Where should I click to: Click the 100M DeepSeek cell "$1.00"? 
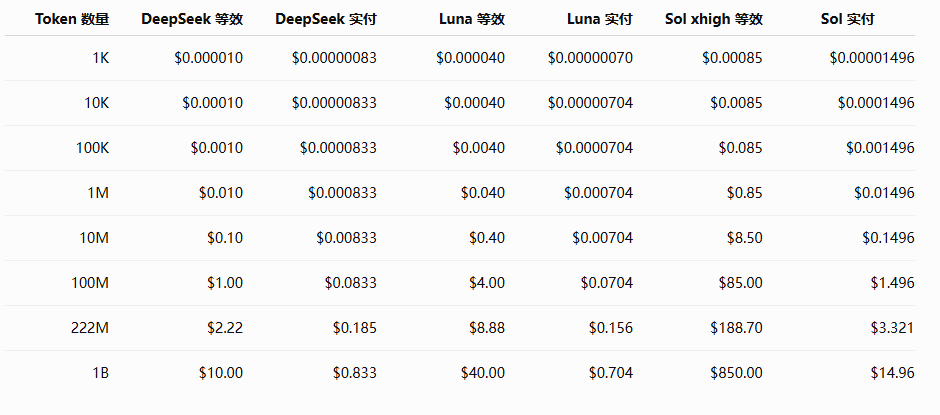pos(225,283)
